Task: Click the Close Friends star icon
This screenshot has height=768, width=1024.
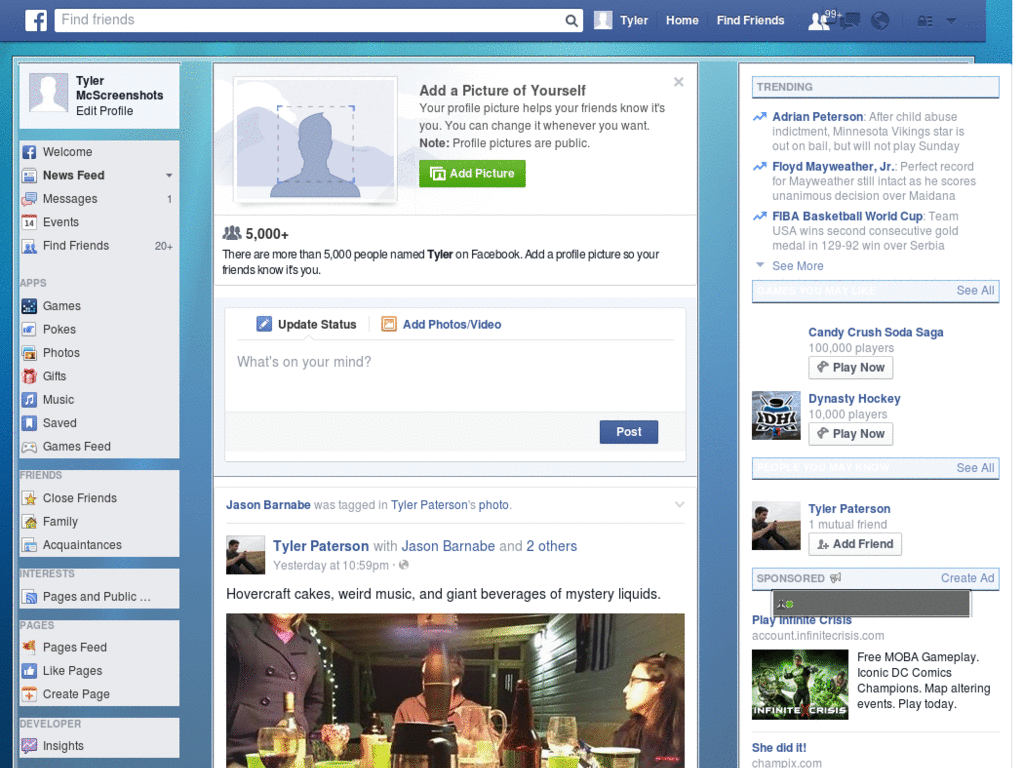Action: coord(29,498)
